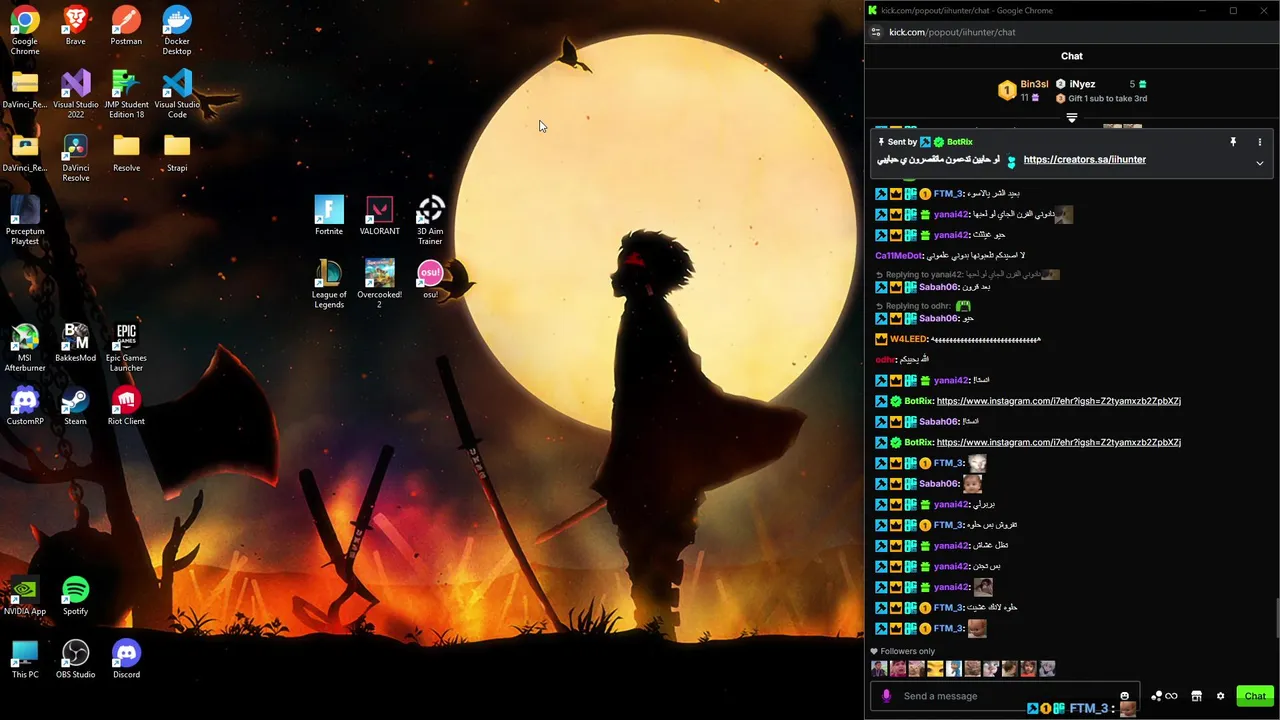Open Riot Client desktop shortcut
Image resolution: width=1280 pixels, height=720 pixels.
click(126, 406)
